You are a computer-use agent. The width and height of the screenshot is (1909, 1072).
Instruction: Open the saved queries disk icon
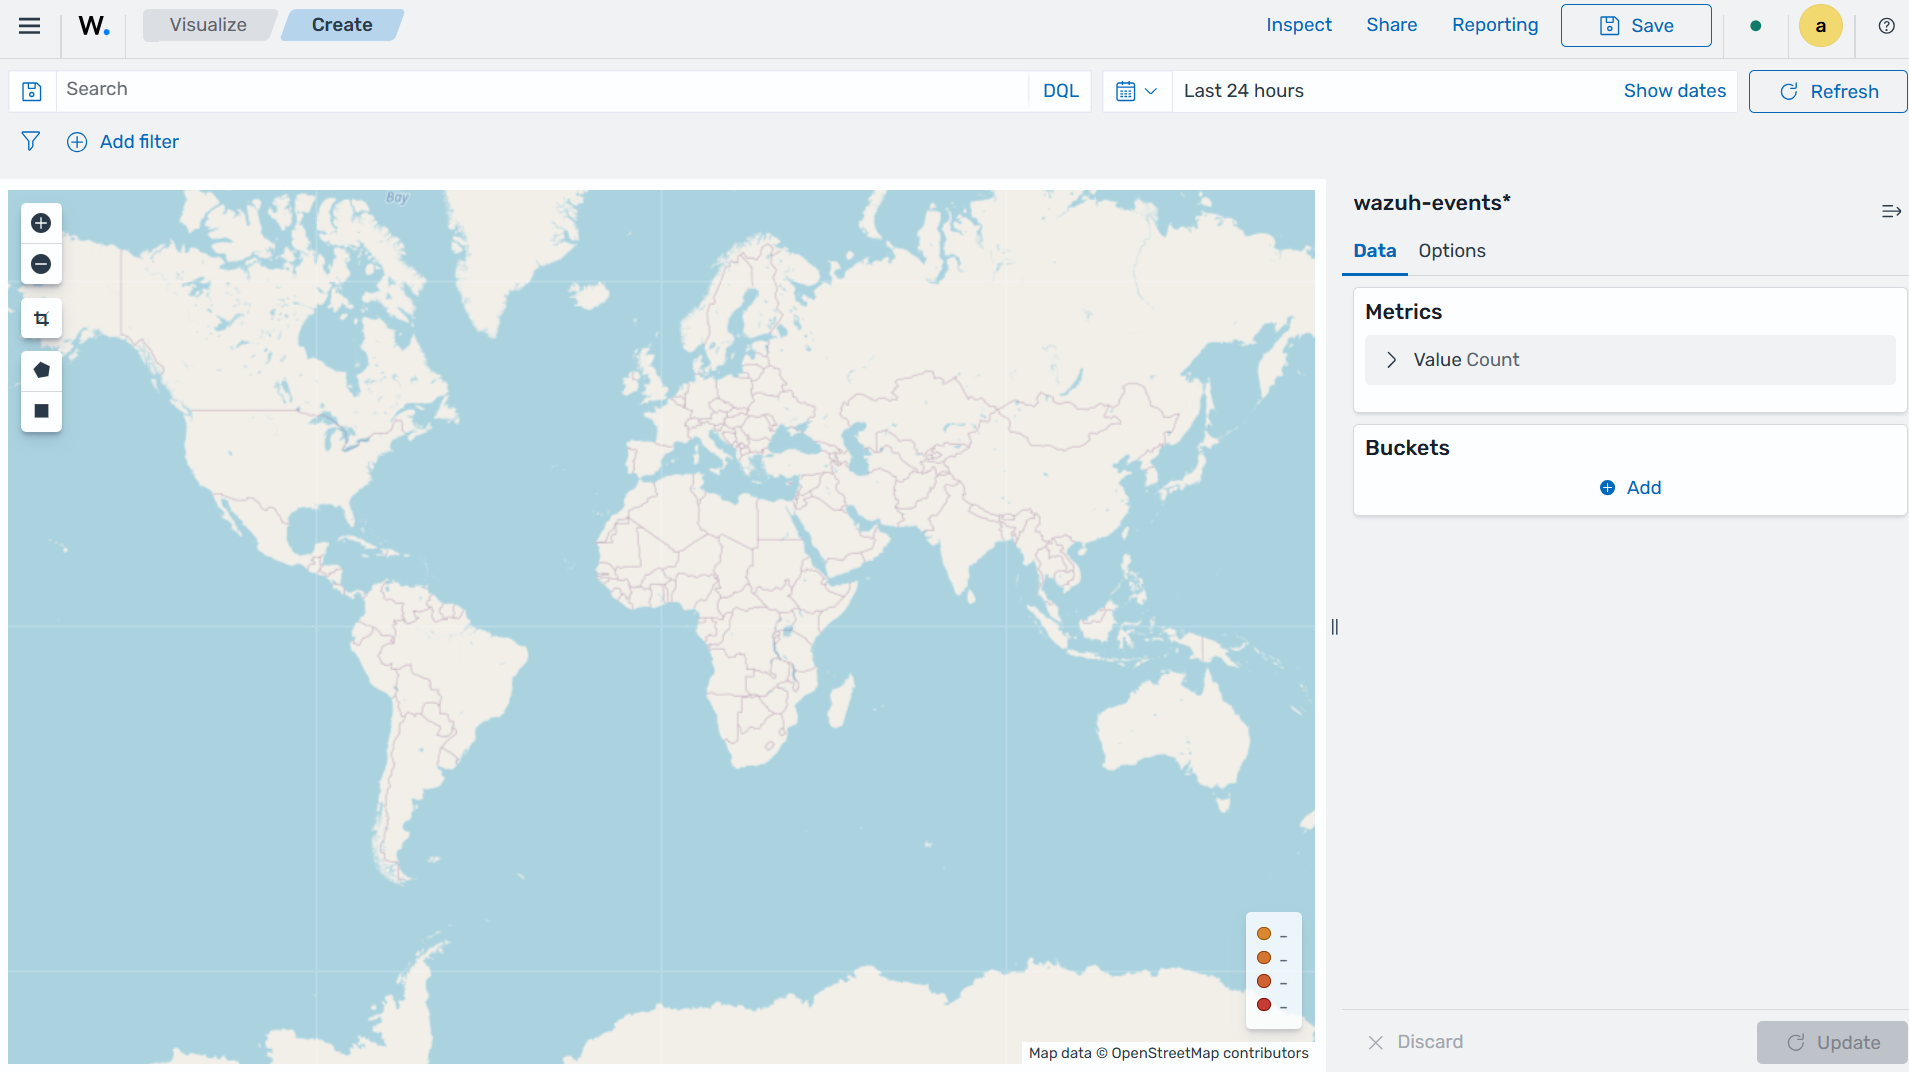tap(32, 91)
